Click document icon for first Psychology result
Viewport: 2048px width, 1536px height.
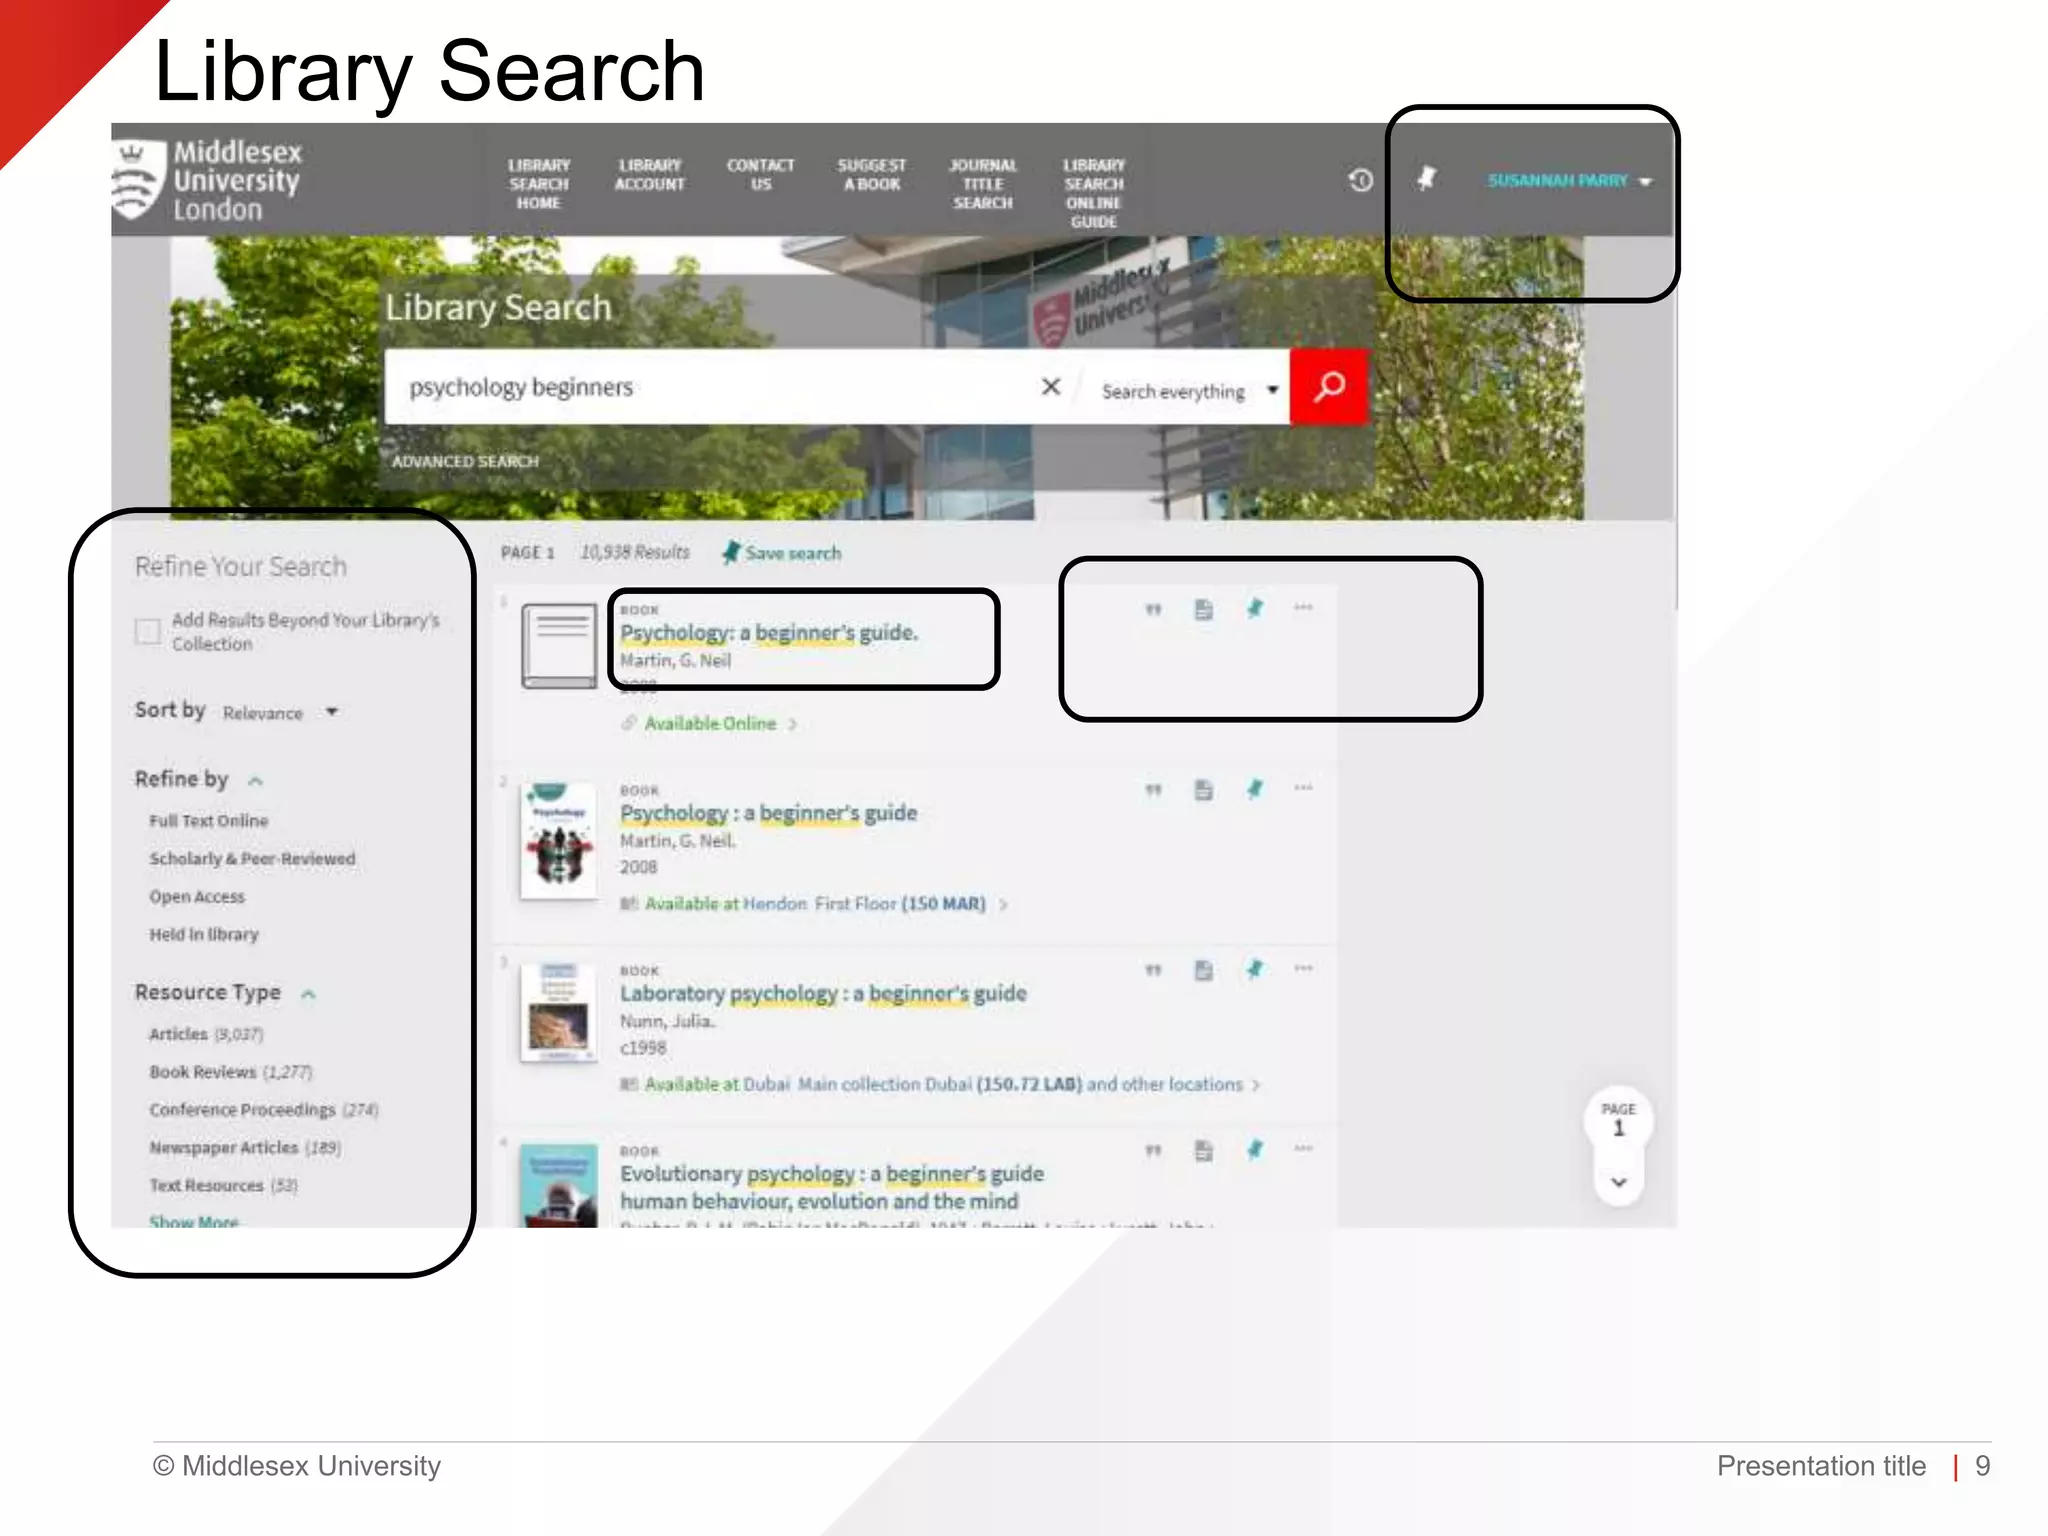pyautogui.click(x=1204, y=609)
